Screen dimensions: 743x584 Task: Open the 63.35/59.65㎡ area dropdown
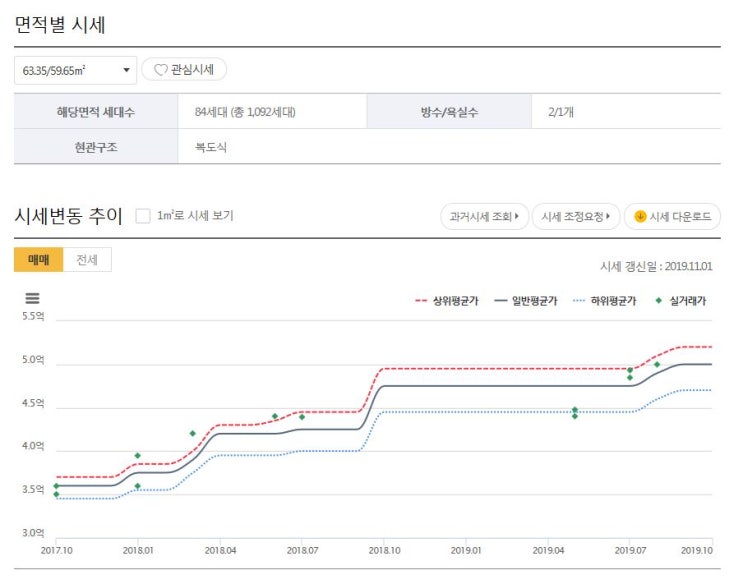click(75, 70)
